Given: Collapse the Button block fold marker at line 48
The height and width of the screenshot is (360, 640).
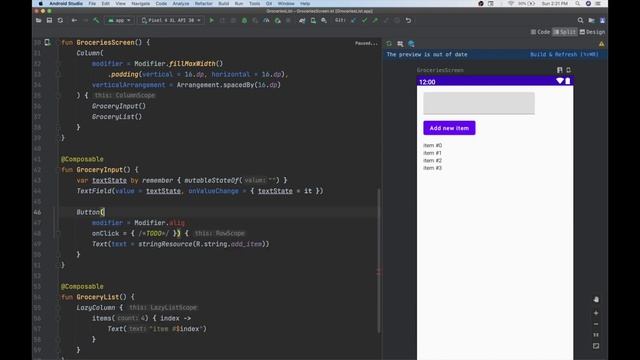Looking at the screenshot, I should pyautogui.click(x=58, y=233).
